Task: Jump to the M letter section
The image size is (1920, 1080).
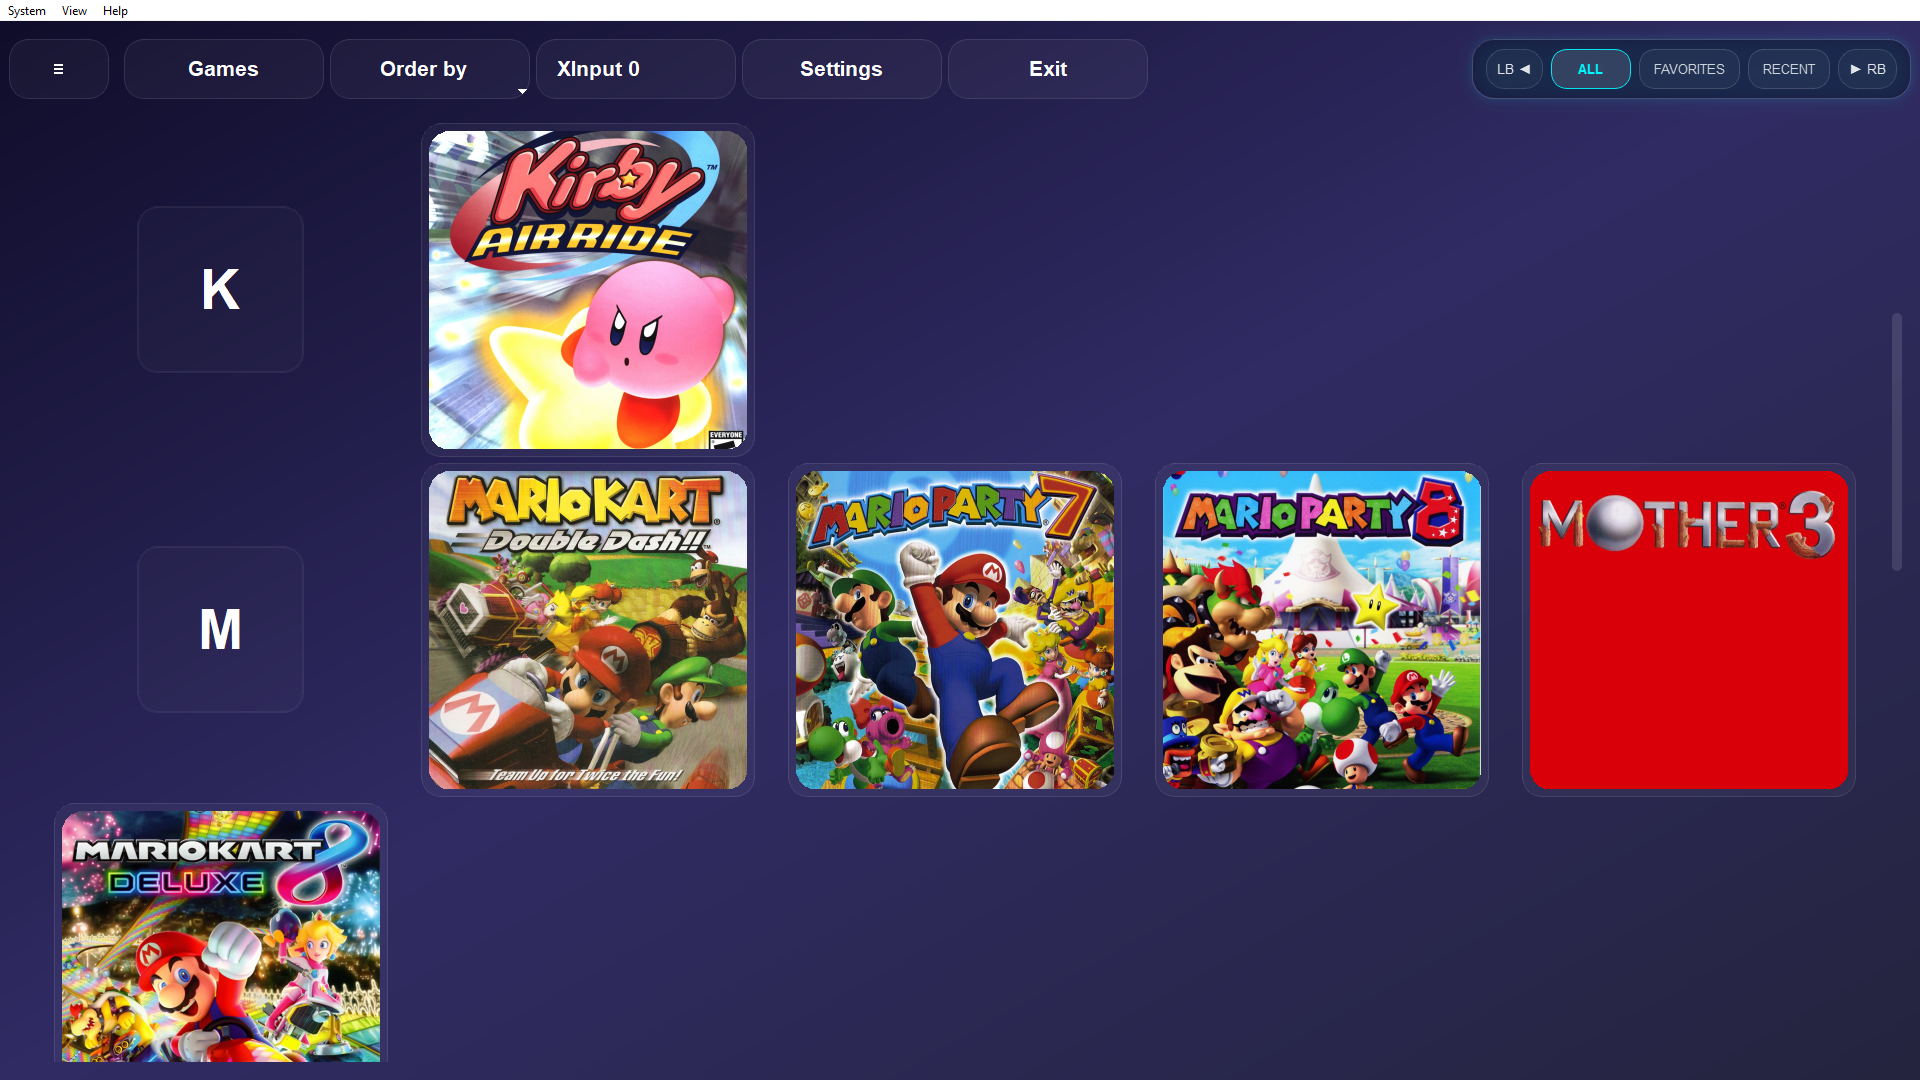Action: tap(220, 630)
